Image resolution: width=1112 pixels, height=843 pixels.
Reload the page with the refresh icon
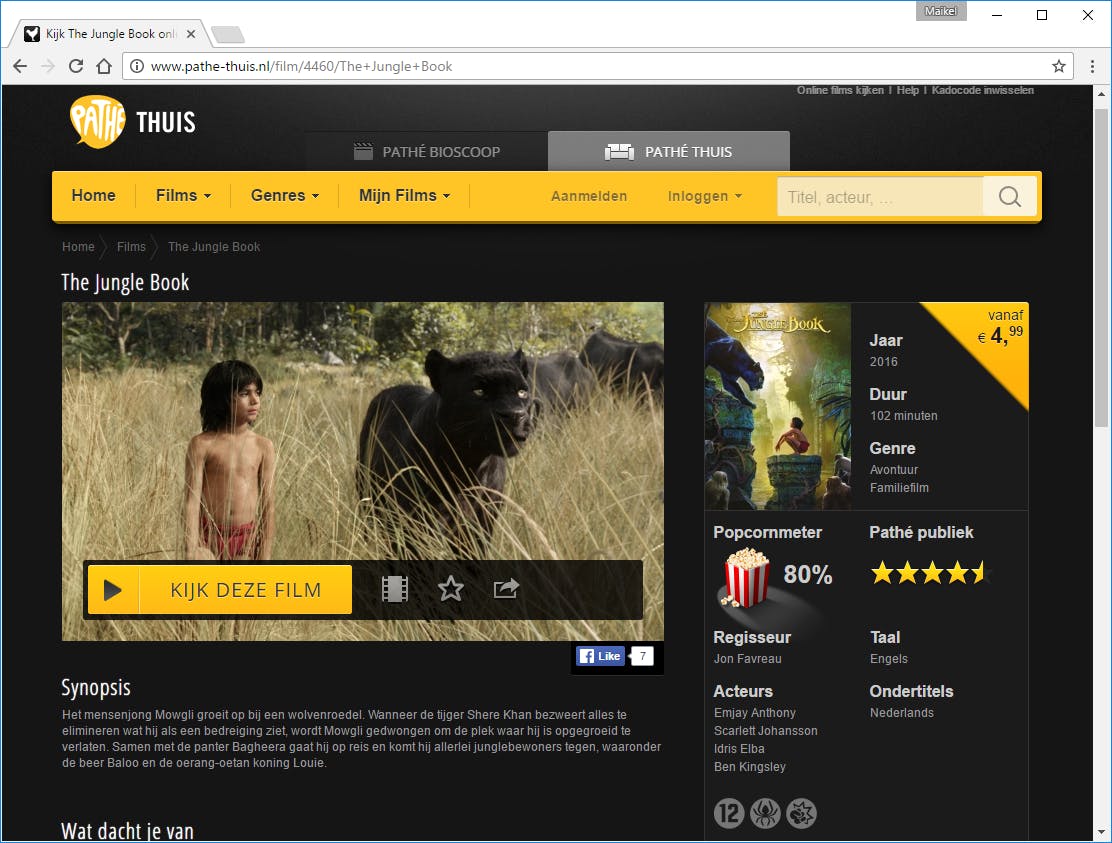[x=76, y=66]
